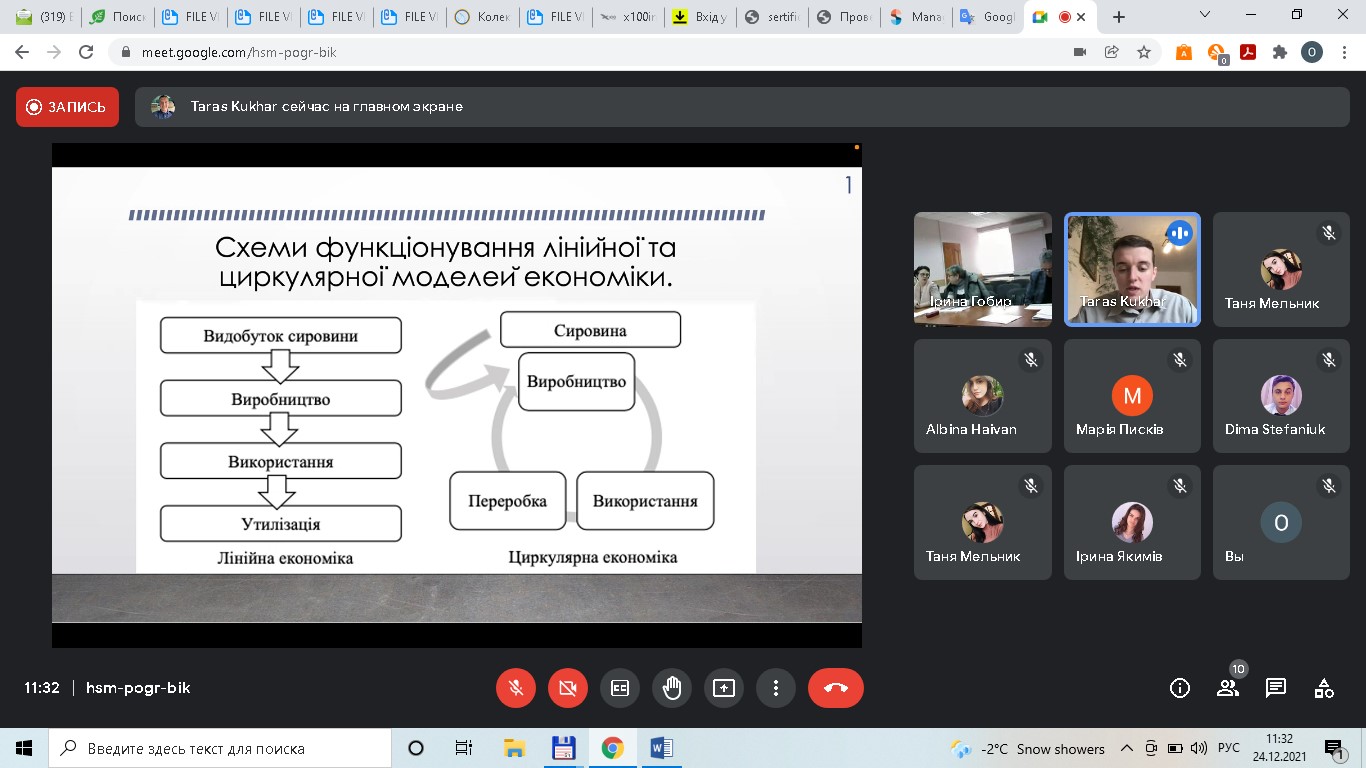
Task: Select the Марія Писків participant tile
Action: pyautogui.click(x=1132, y=396)
